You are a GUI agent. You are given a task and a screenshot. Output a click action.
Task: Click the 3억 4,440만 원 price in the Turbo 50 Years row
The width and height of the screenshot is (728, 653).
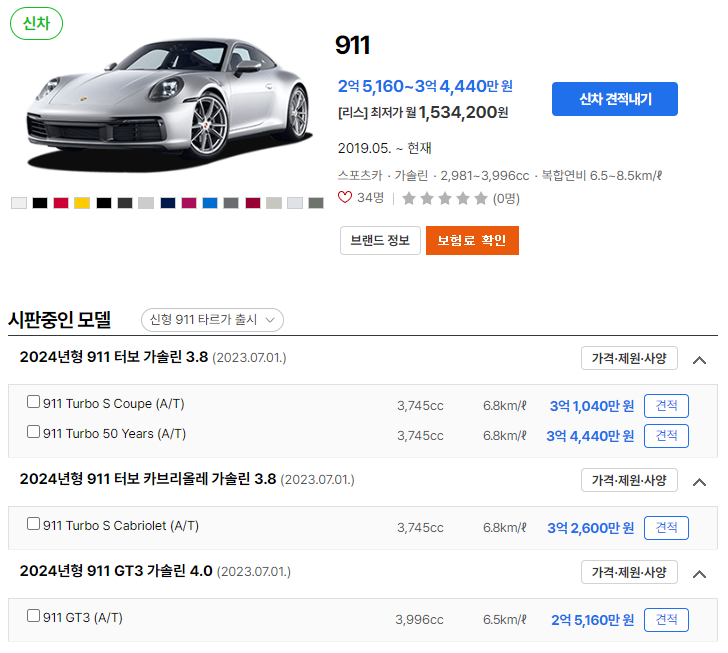point(590,436)
